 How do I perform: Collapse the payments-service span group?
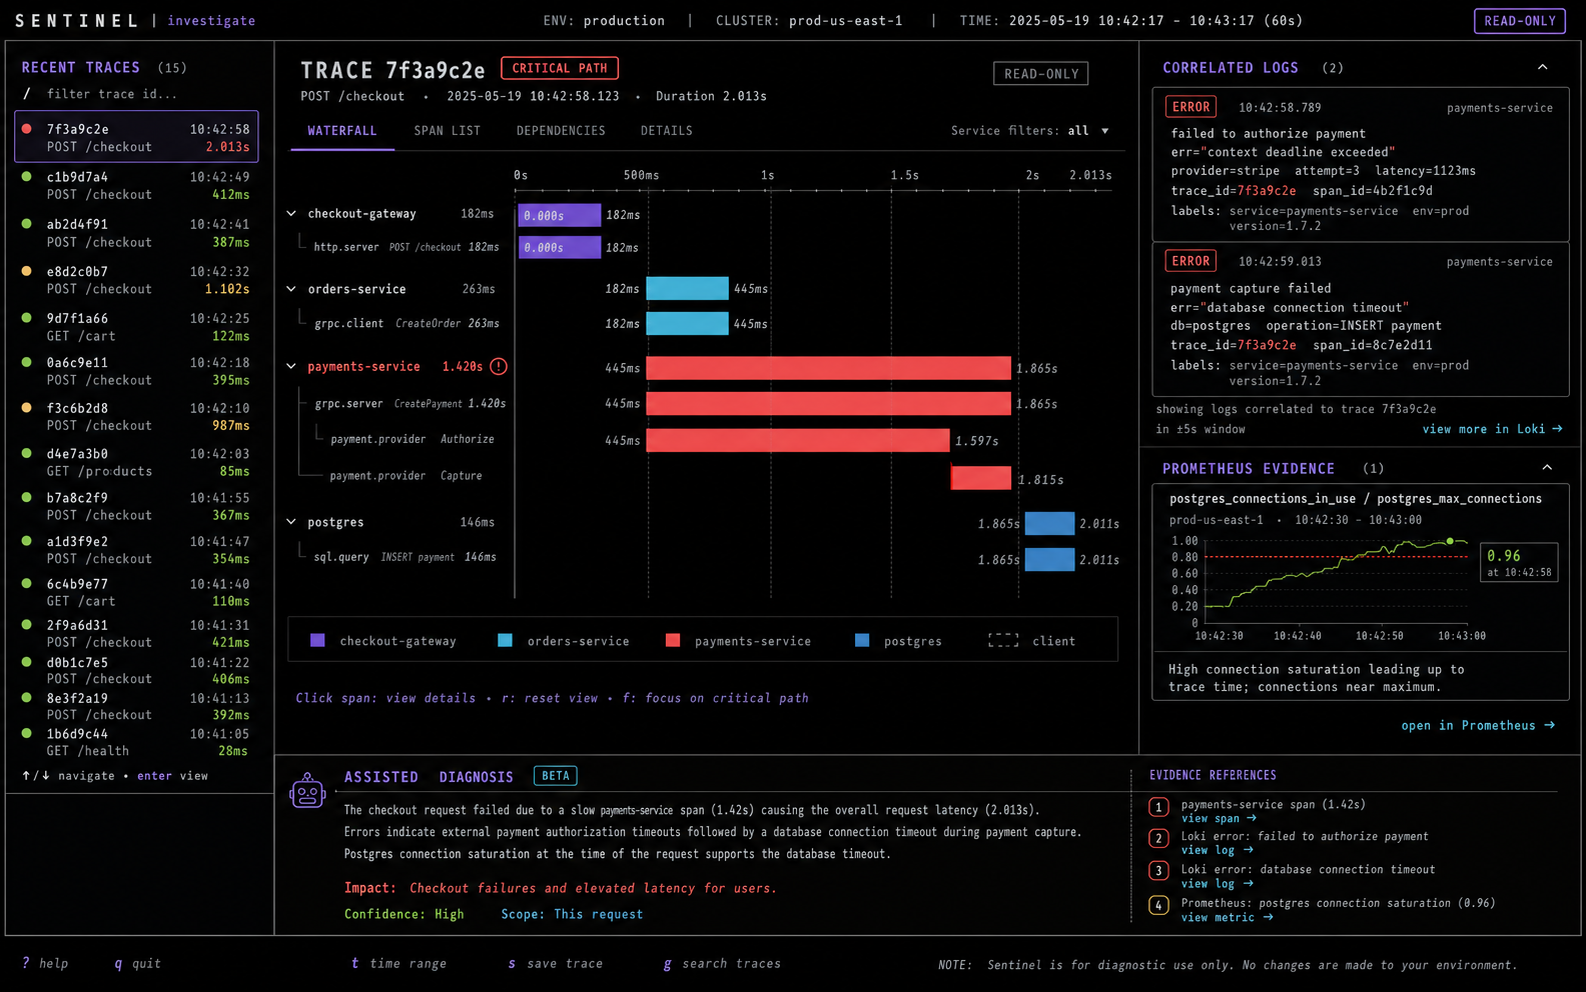pyautogui.click(x=291, y=367)
